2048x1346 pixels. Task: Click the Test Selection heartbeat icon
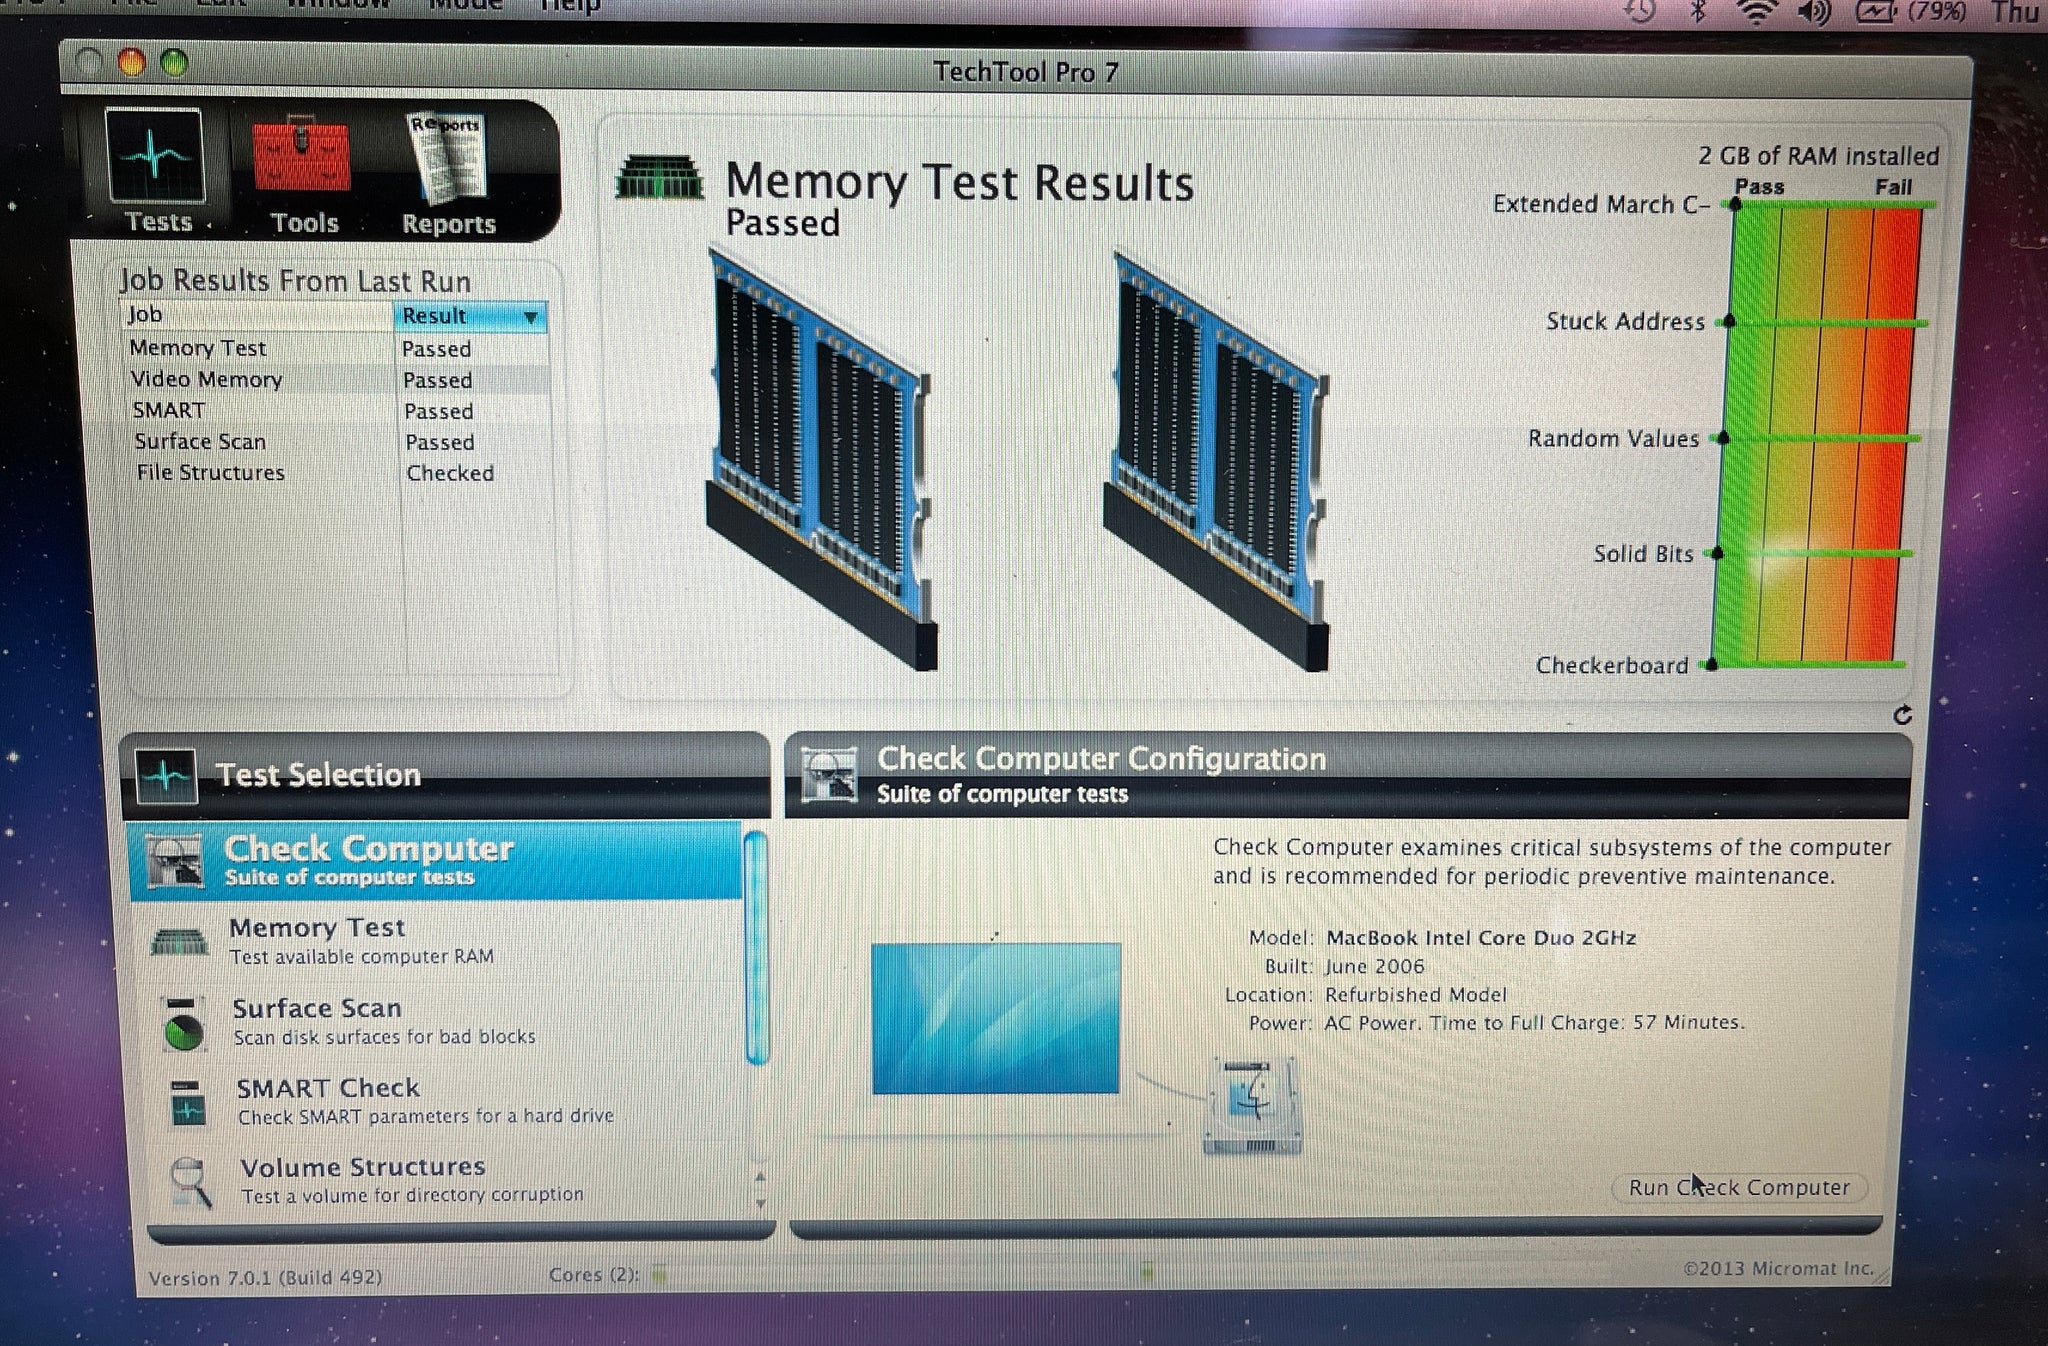tap(166, 776)
